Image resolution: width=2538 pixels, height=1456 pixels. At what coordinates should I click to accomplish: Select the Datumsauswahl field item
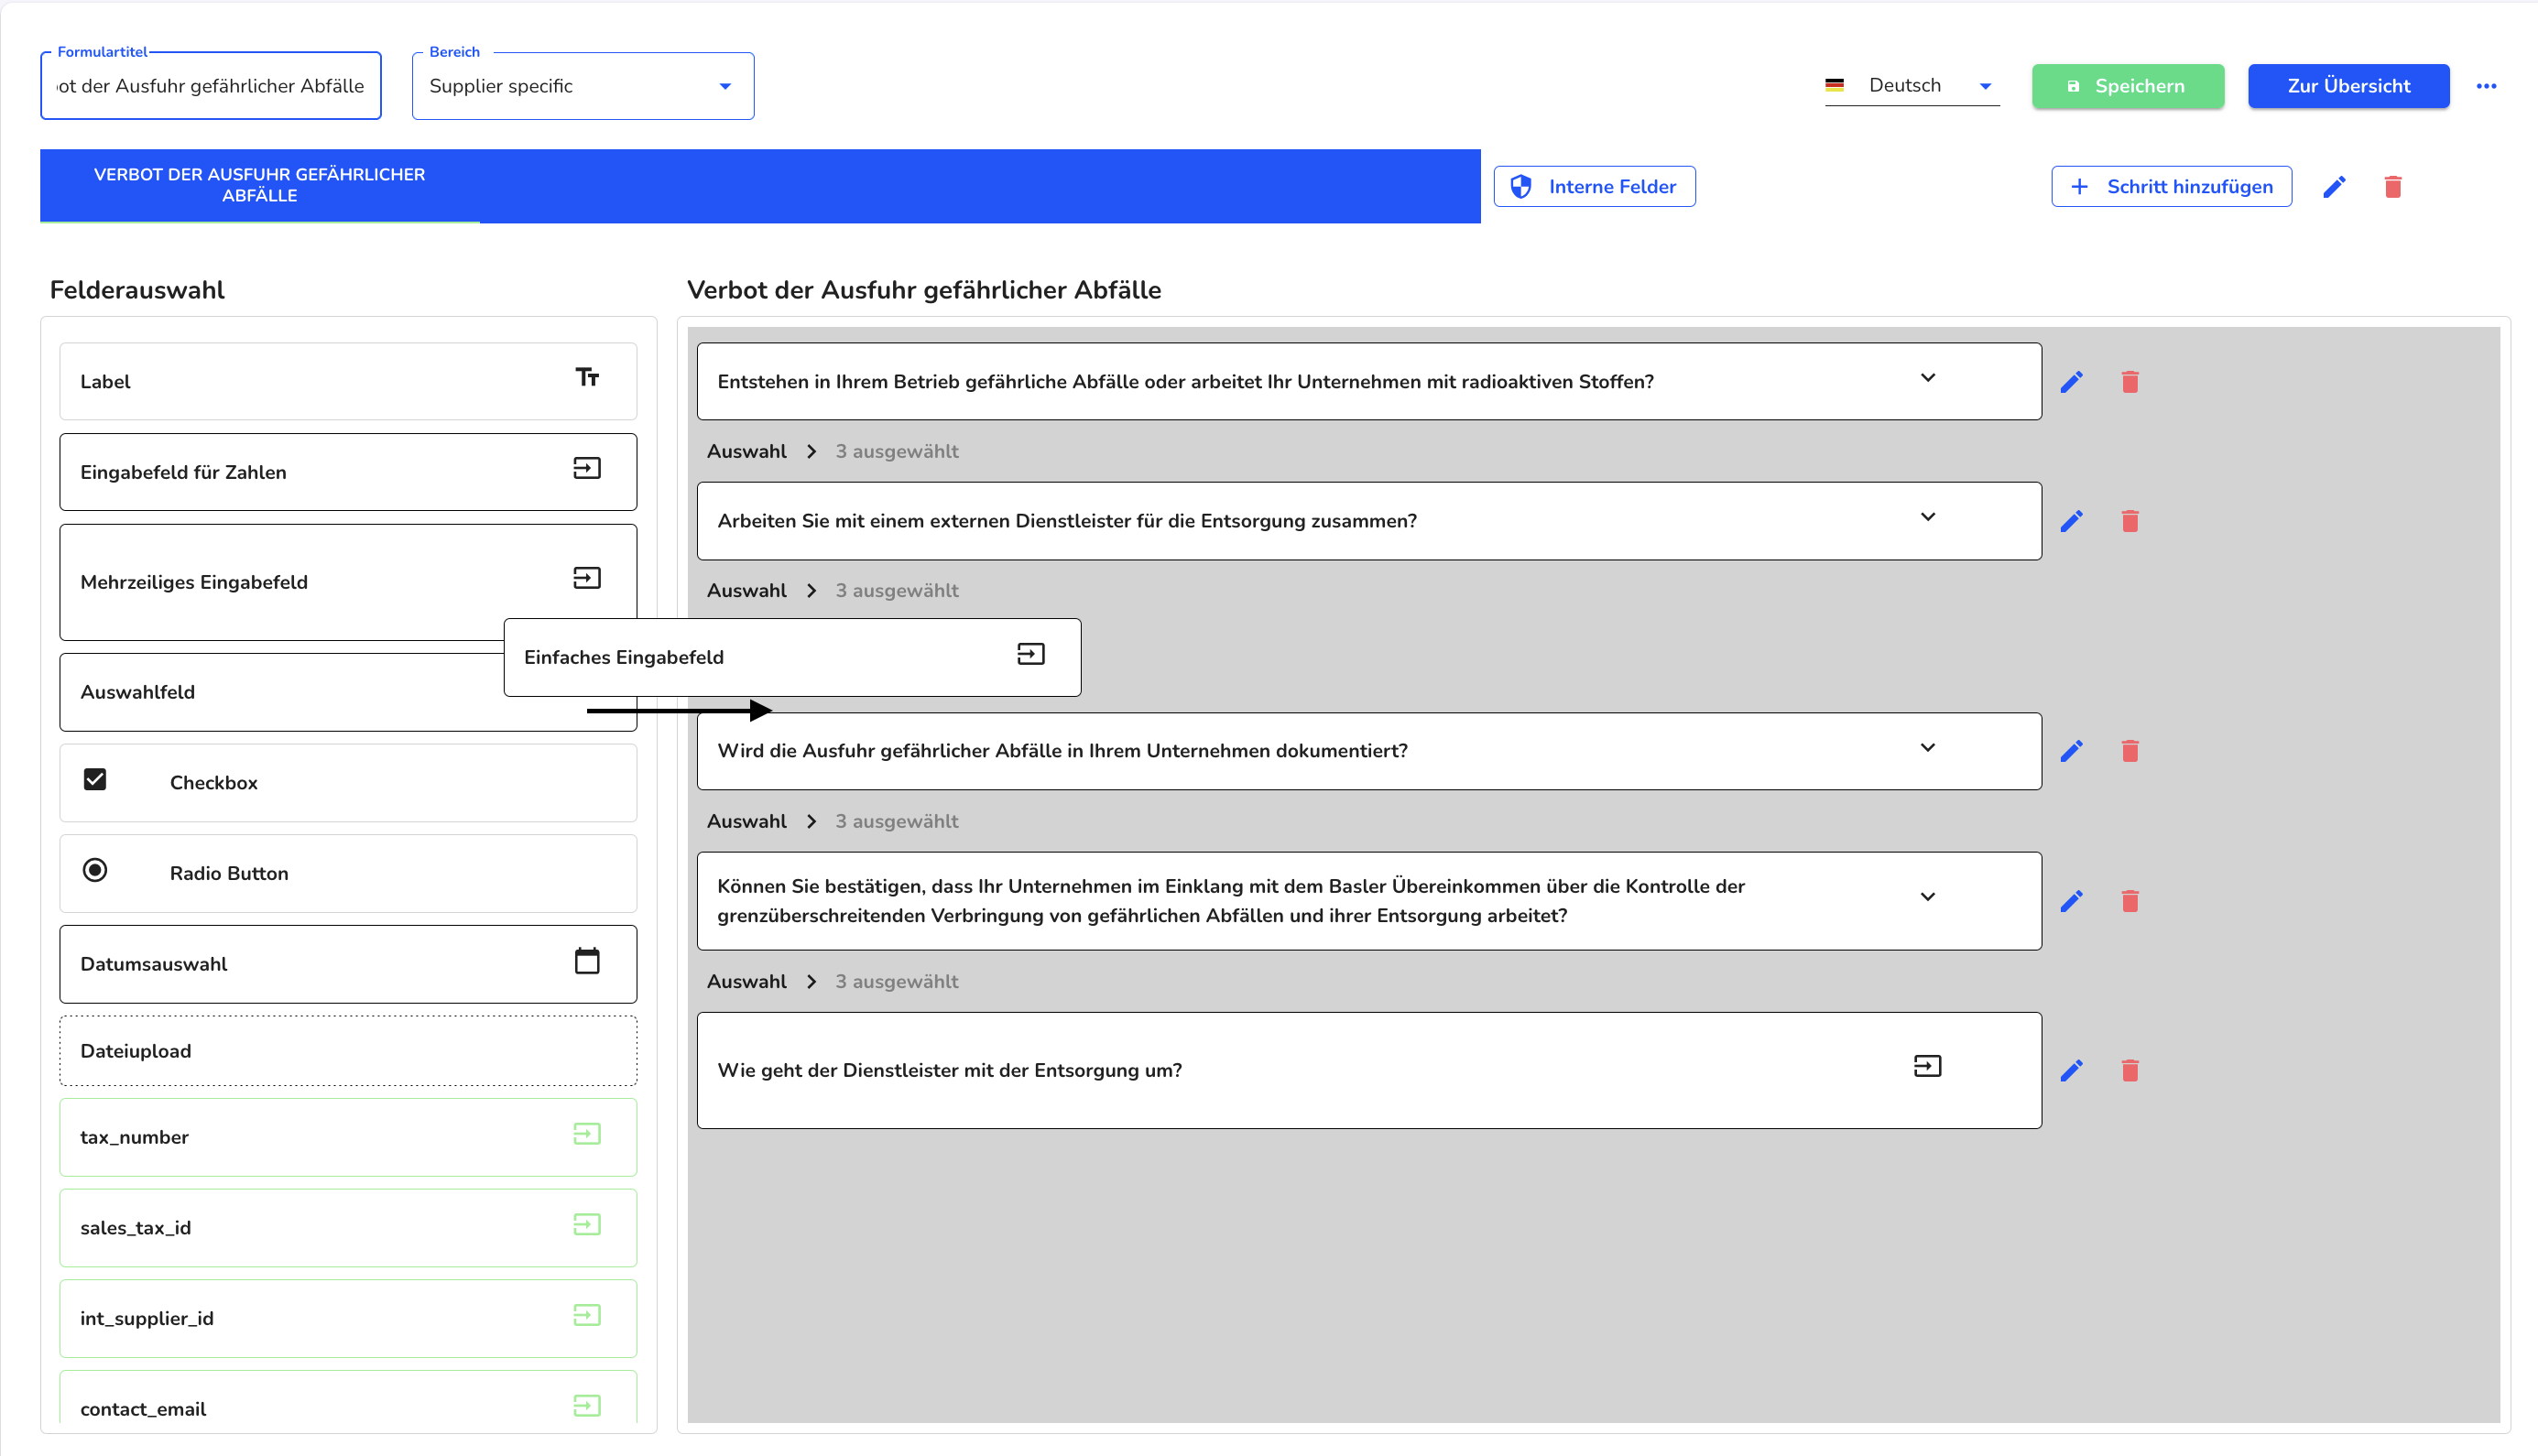(348, 964)
